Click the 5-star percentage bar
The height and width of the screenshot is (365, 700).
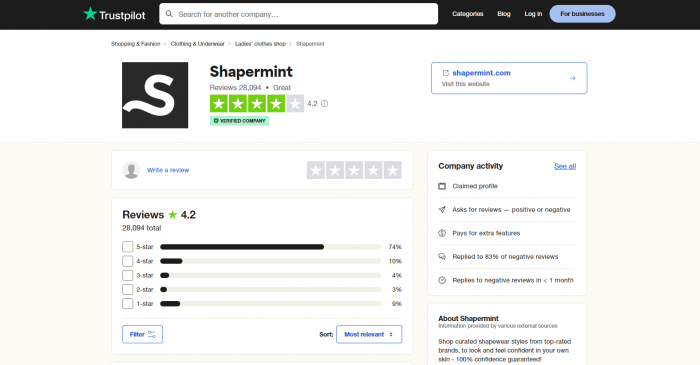pyautogui.click(x=270, y=247)
